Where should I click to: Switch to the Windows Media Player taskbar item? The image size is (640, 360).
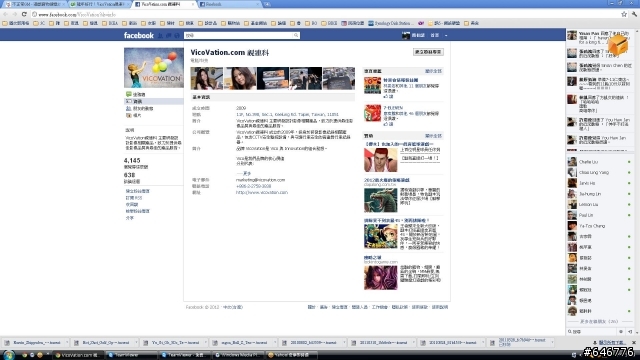point(238,355)
